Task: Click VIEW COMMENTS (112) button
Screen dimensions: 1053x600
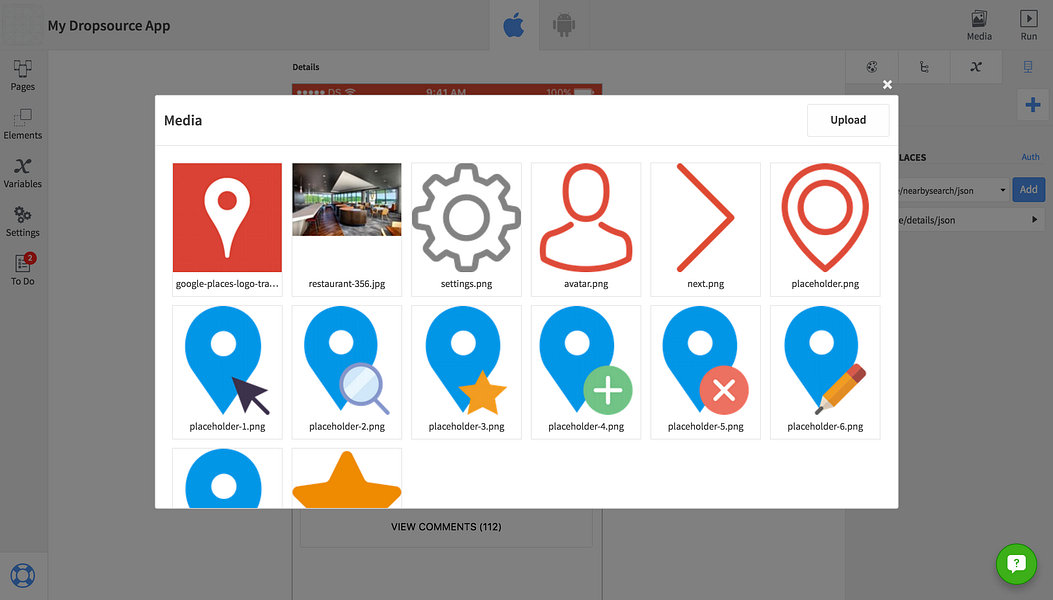Action: (x=446, y=527)
